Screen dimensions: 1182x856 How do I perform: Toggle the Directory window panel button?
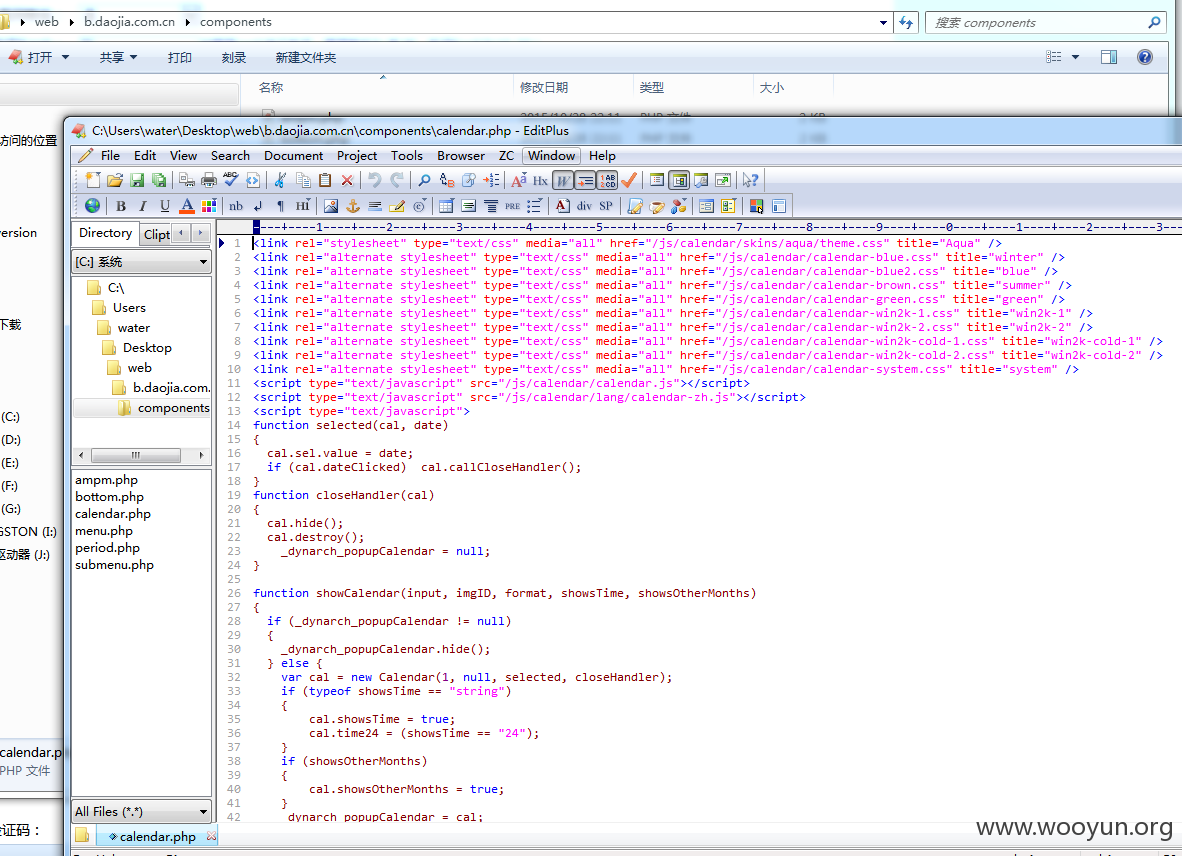pos(679,180)
